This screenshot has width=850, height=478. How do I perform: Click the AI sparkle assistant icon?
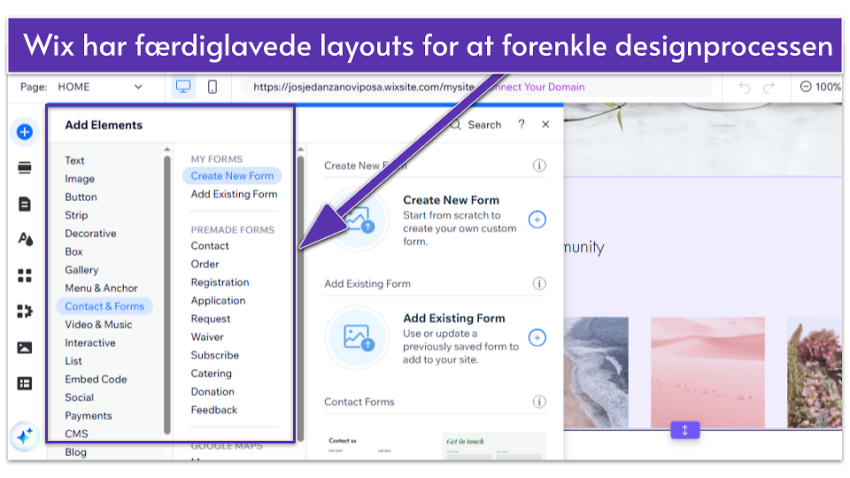coord(25,437)
